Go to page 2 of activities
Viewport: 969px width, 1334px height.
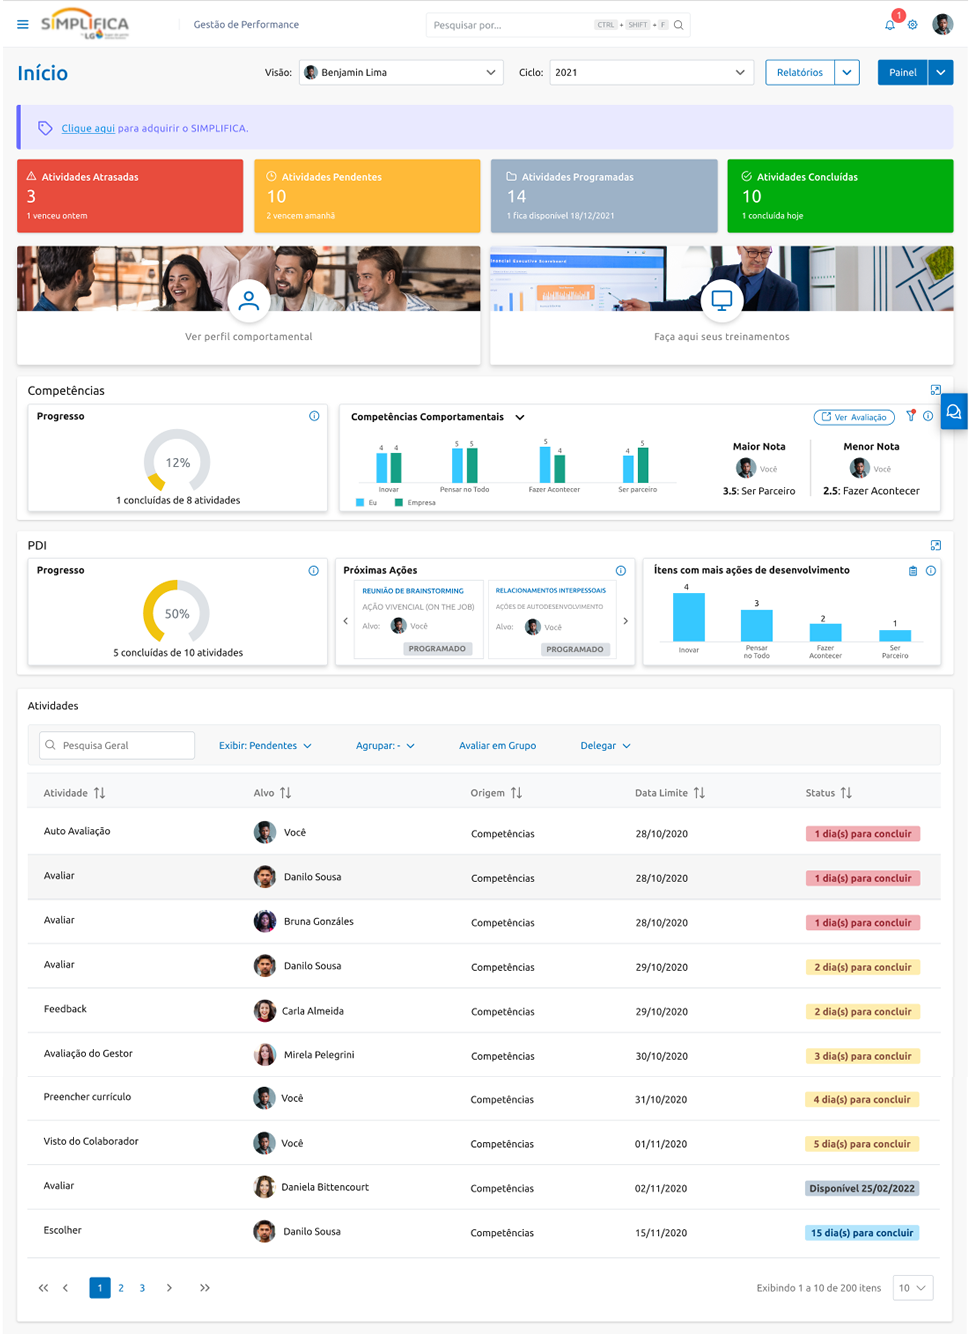coord(121,1288)
